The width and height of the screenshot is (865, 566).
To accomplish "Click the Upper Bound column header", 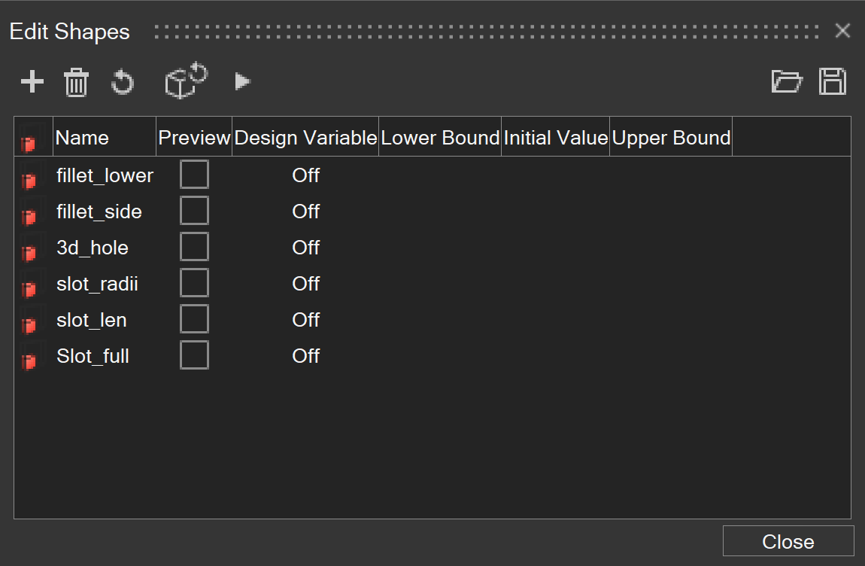I will click(x=671, y=137).
